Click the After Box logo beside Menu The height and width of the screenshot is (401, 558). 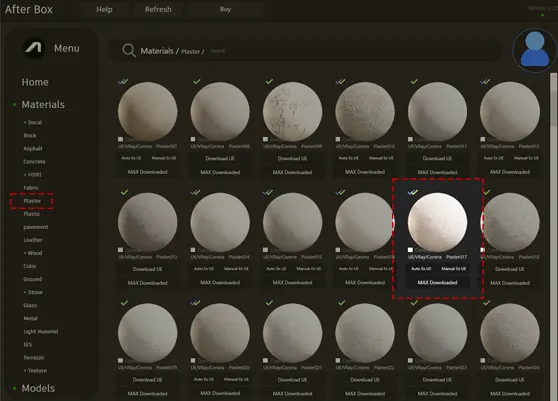34,48
